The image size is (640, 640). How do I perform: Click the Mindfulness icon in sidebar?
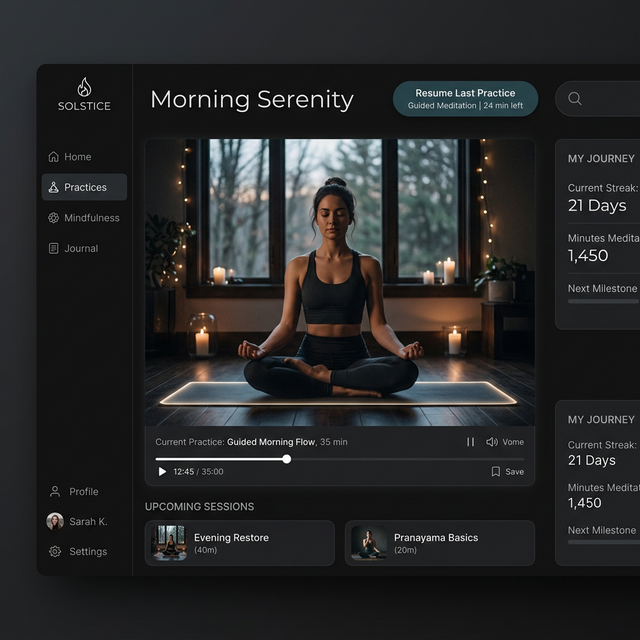pos(54,218)
